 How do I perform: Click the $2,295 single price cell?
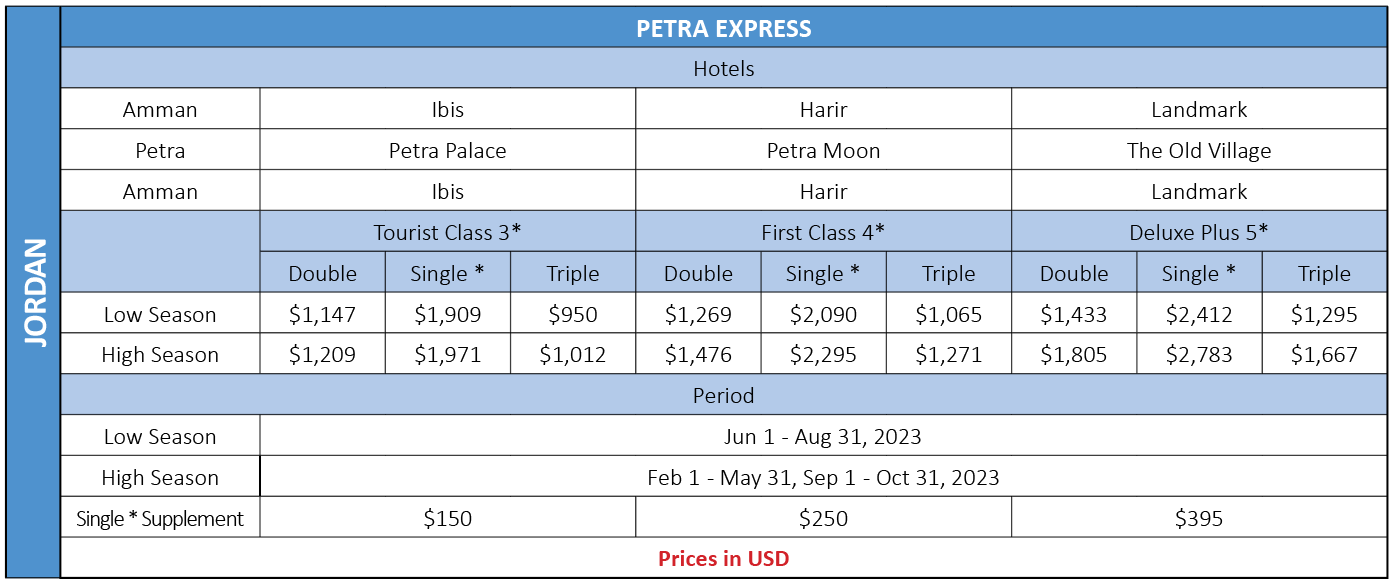pos(824,355)
